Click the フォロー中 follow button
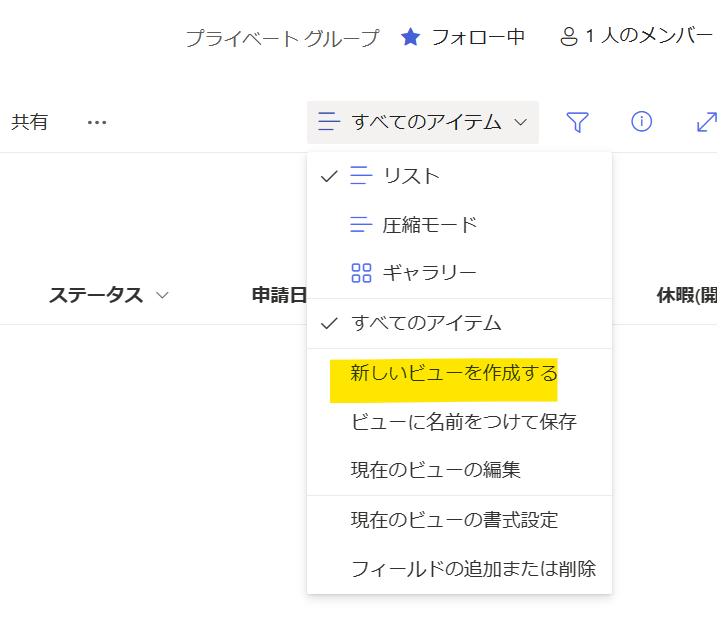717x624 pixels. 462,37
